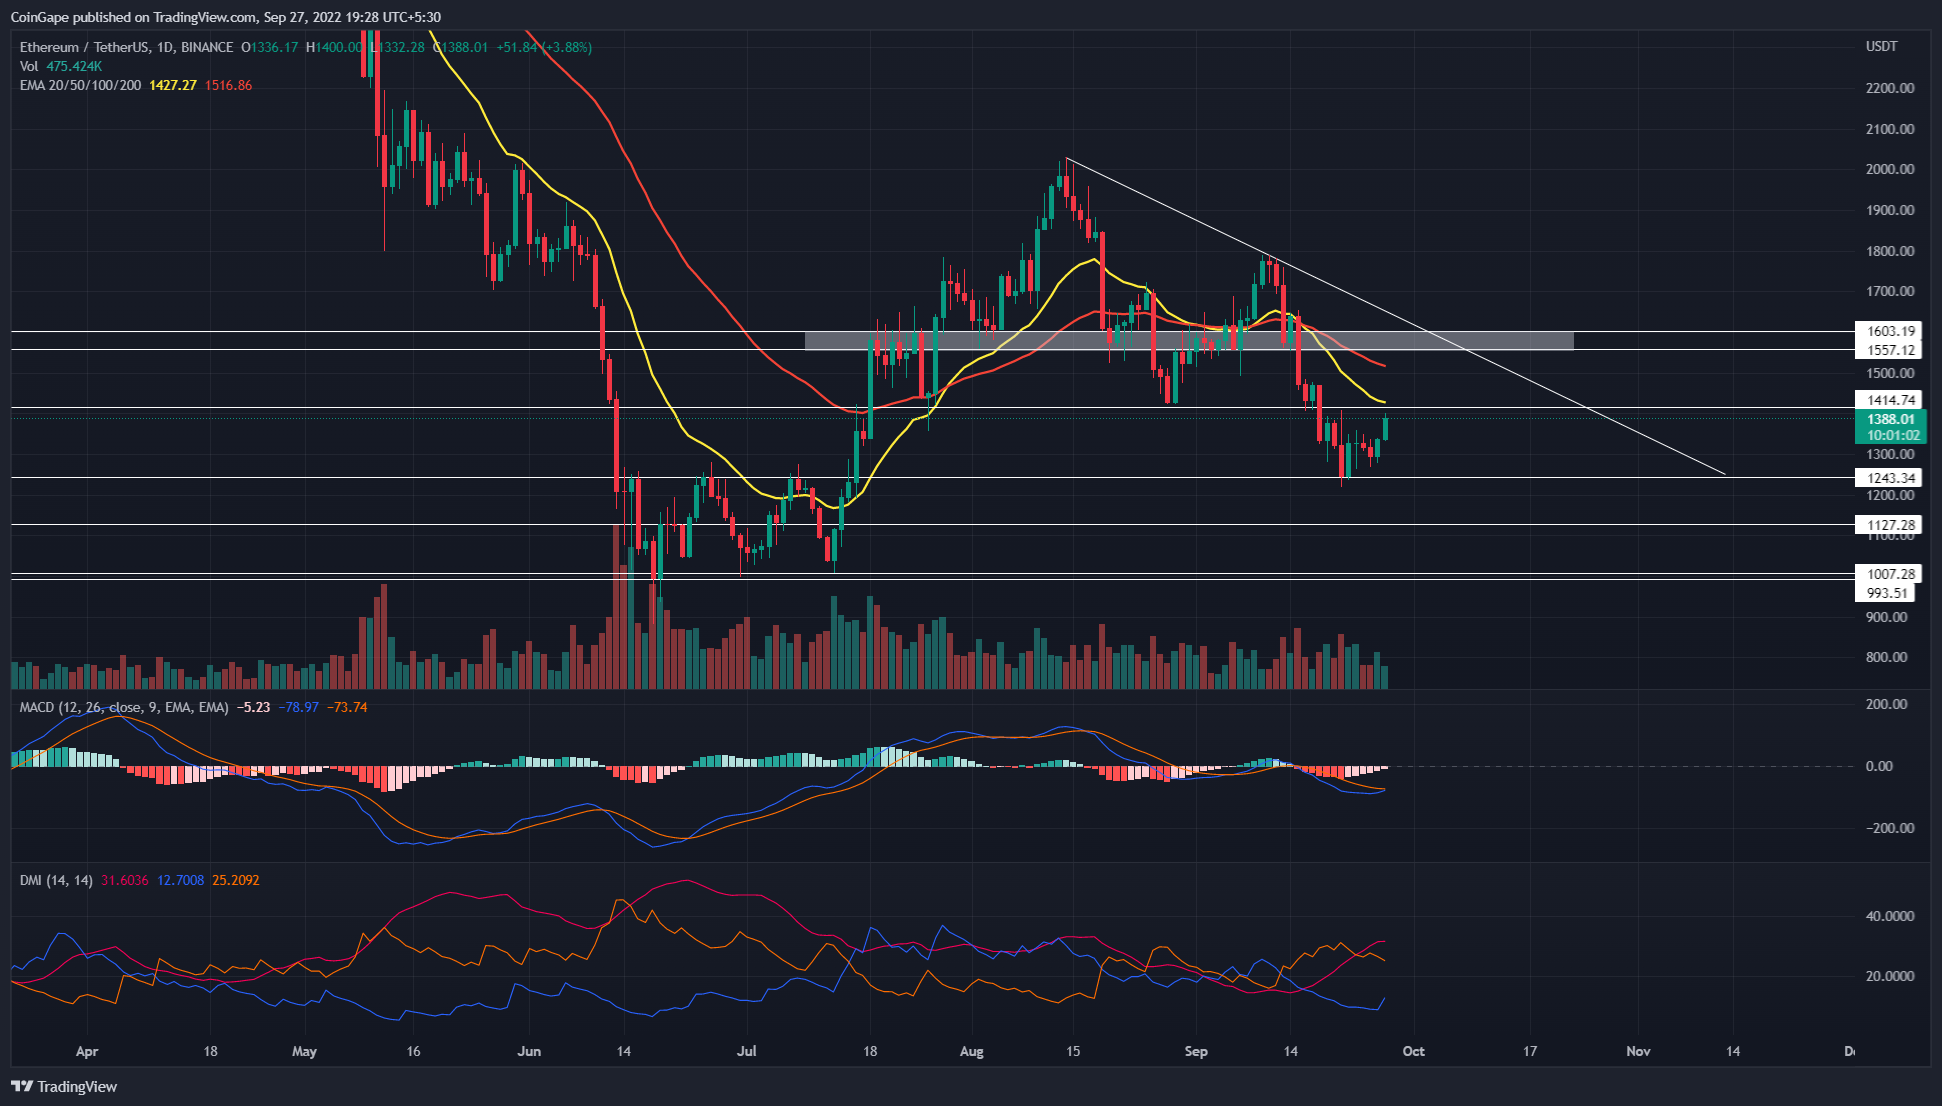Screen dimensions: 1942x1106
Task: Click the May label on the time axis
Action: (x=304, y=1051)
